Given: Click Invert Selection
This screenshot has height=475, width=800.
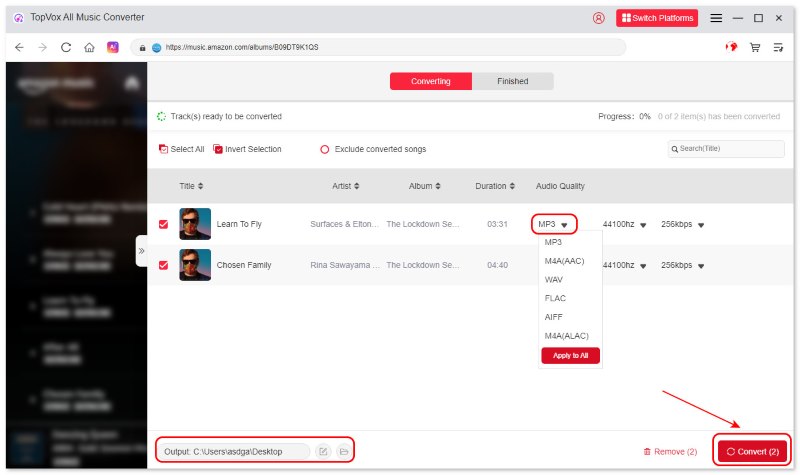Looking at the screenshot, I should click(x=247, y=149).
